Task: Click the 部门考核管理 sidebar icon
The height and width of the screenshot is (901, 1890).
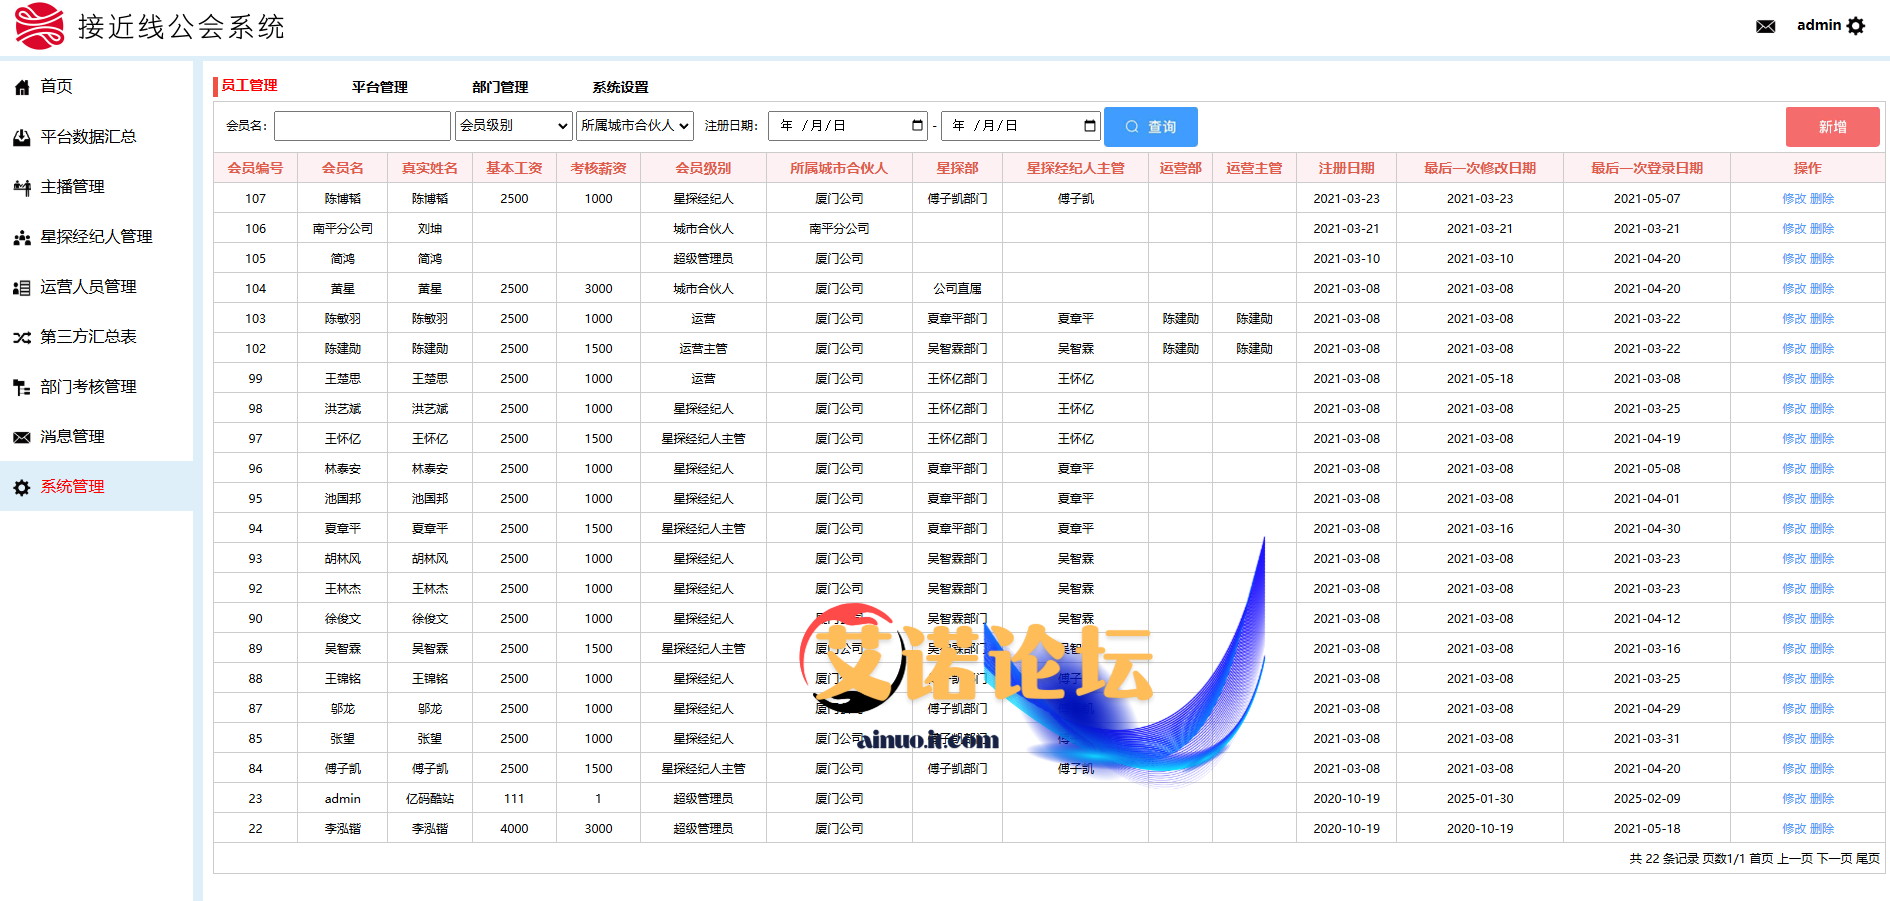Action: click(x=22, y=387)
